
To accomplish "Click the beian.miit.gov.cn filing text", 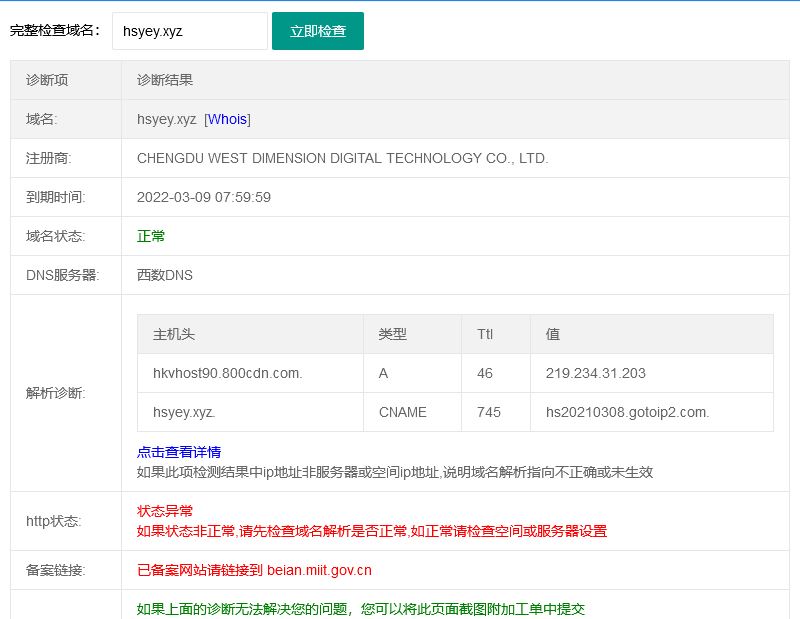I will point(319,570).
